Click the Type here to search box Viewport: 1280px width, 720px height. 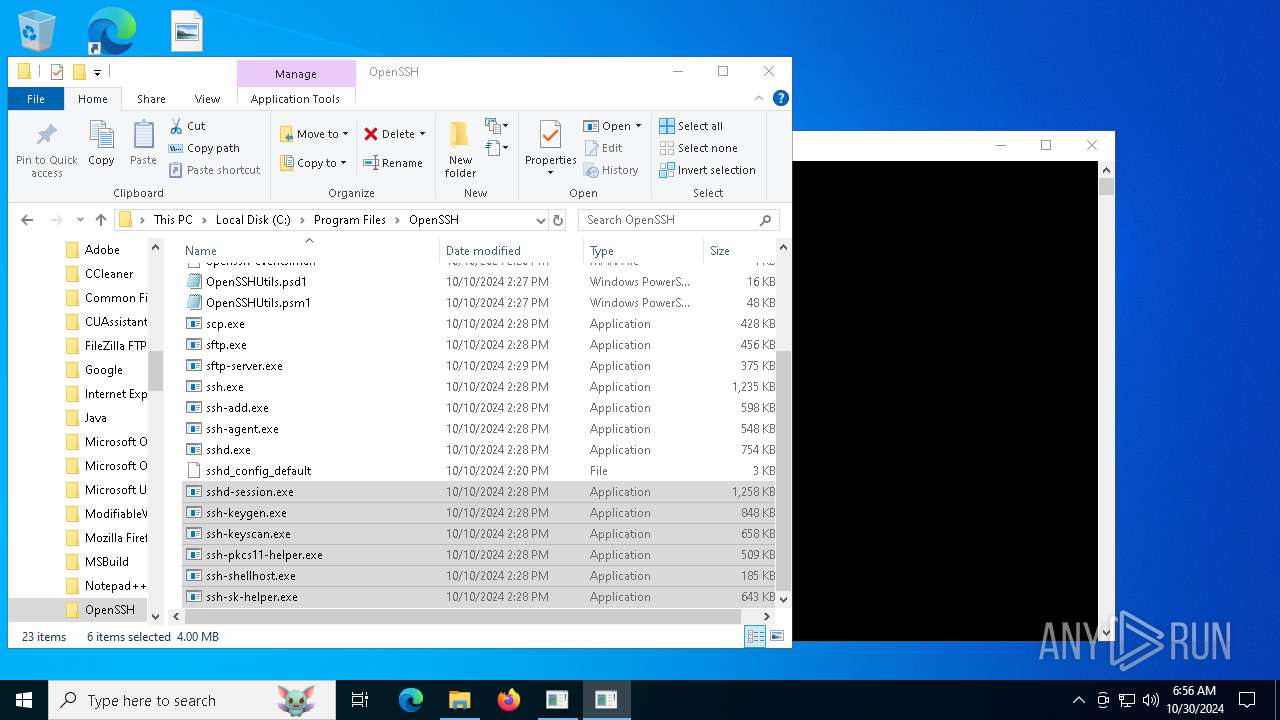(192, 700)
